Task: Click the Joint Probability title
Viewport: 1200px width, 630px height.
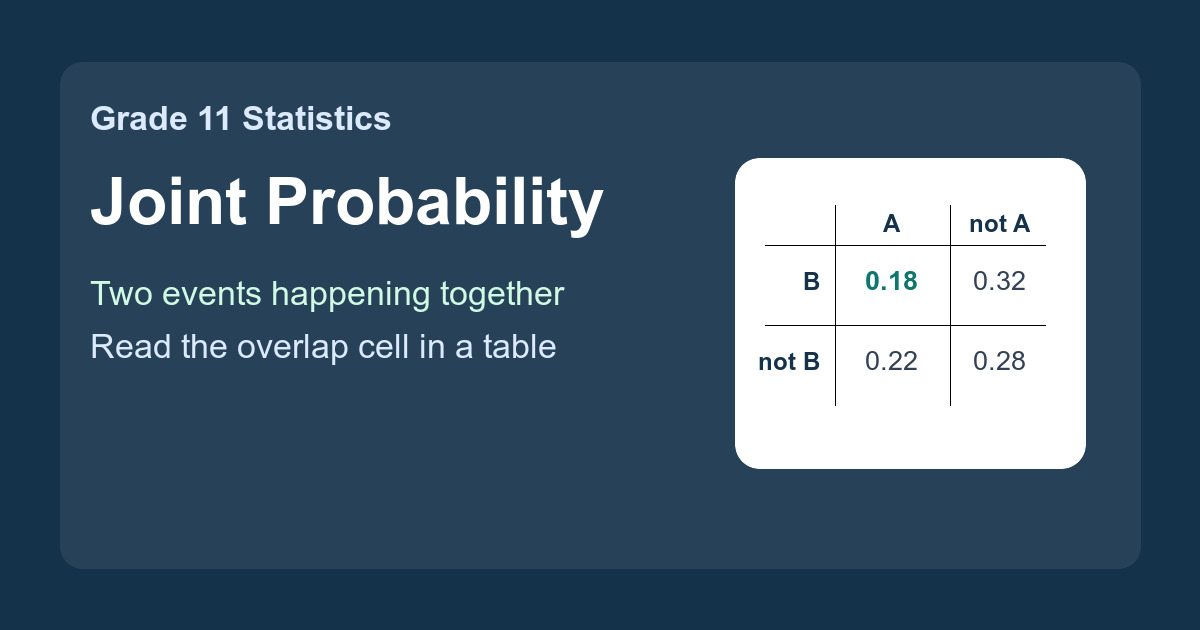Action: tap(347, 203)
